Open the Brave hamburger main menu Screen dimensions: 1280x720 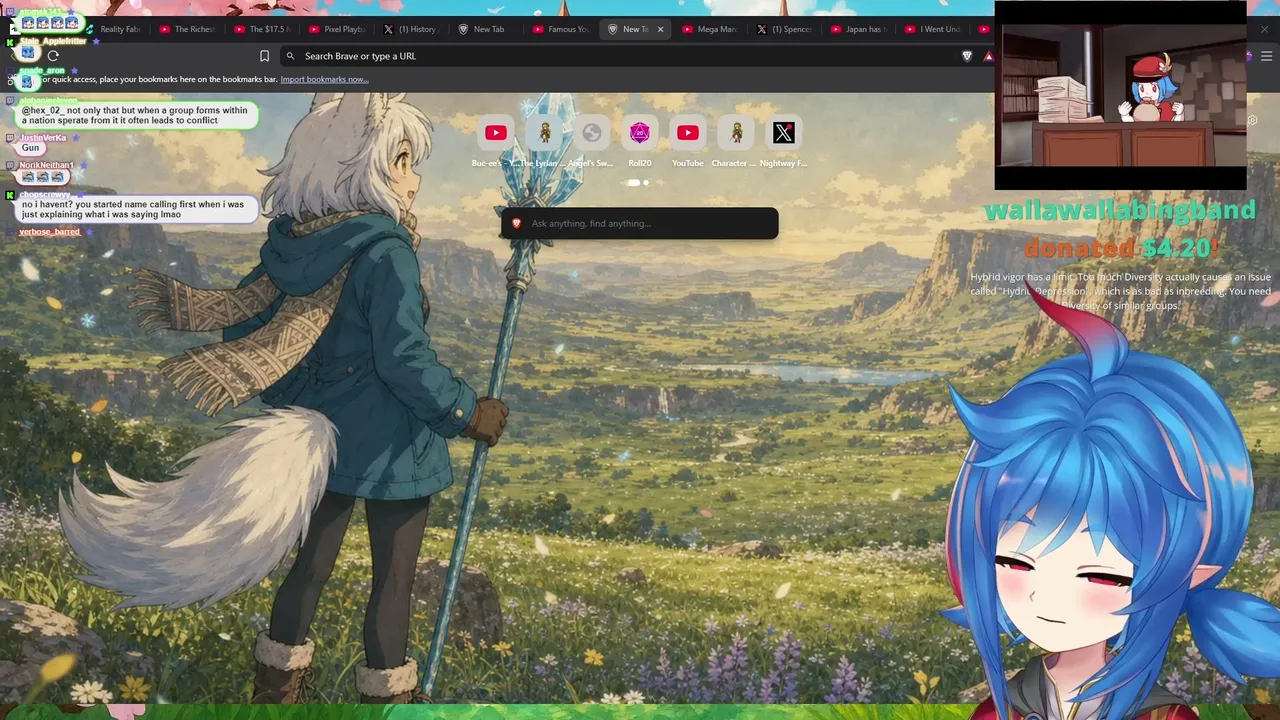pos(1266,56)
